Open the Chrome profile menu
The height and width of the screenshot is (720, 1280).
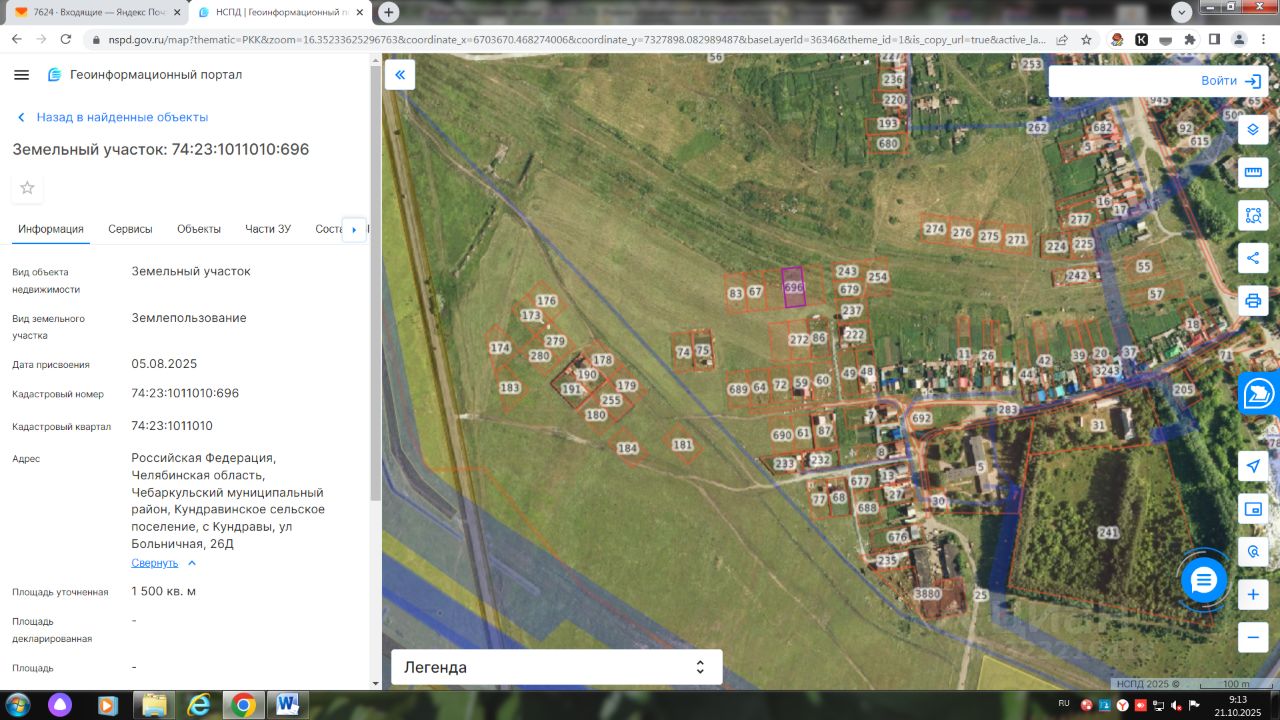tap(1238, 40)
